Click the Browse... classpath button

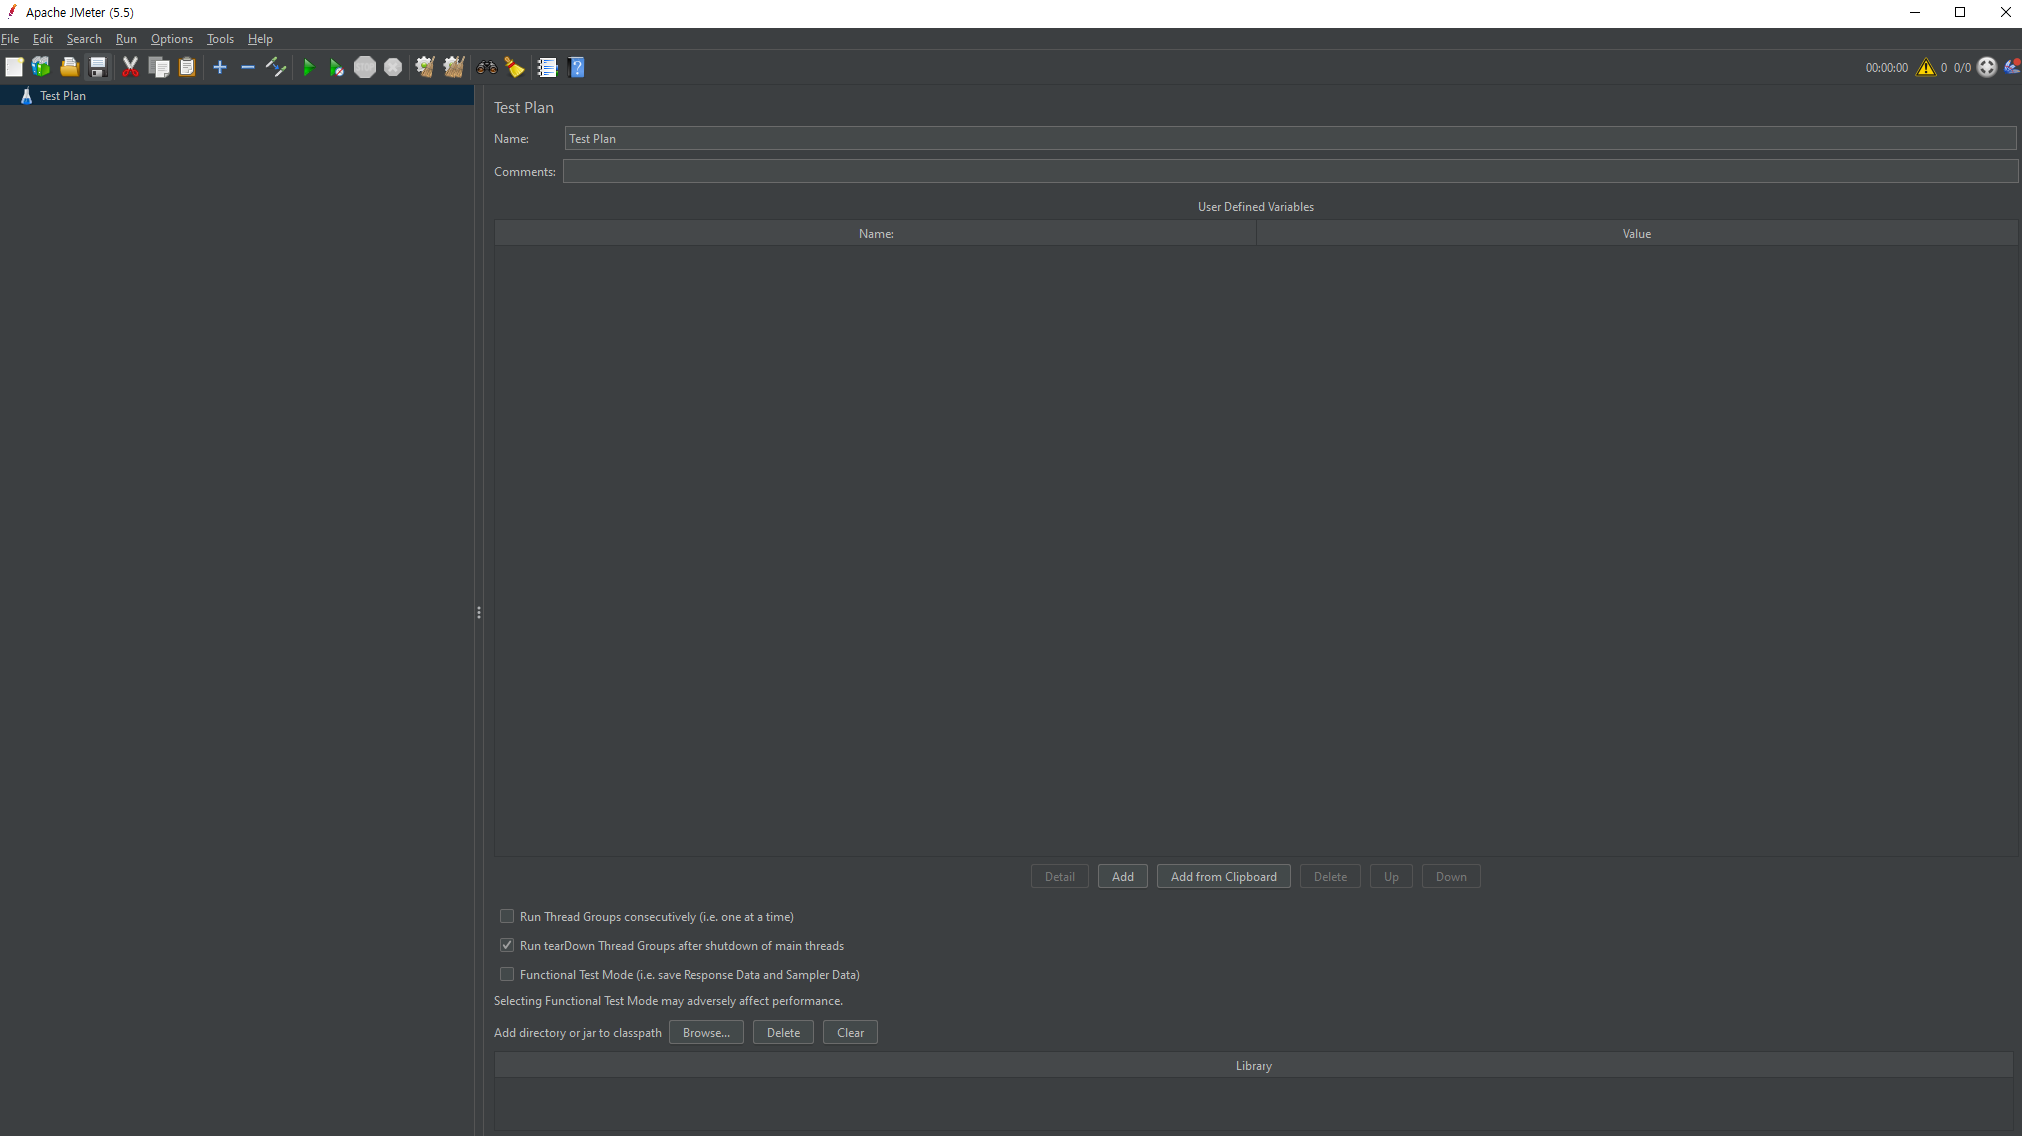point(706,1032)
